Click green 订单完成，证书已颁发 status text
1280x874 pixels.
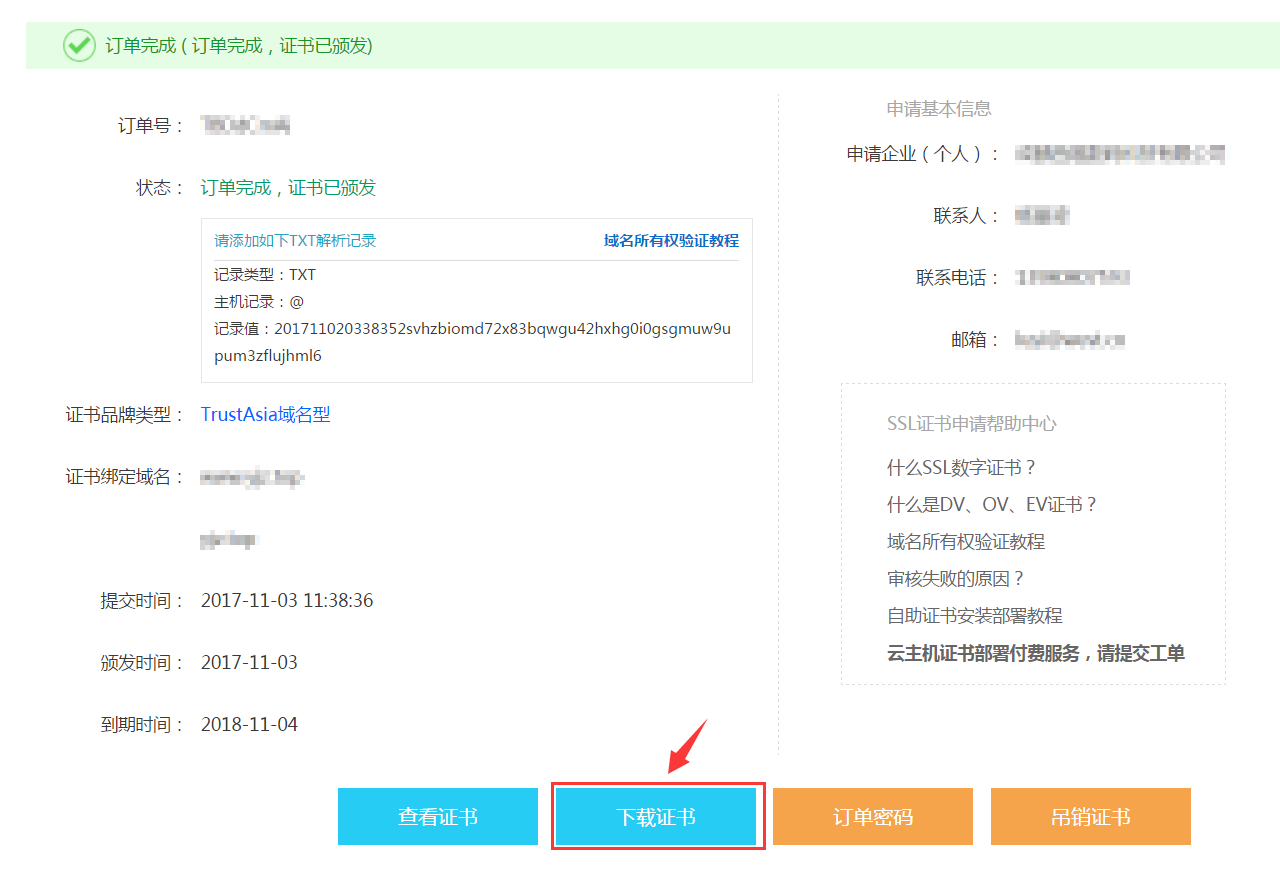288,188
